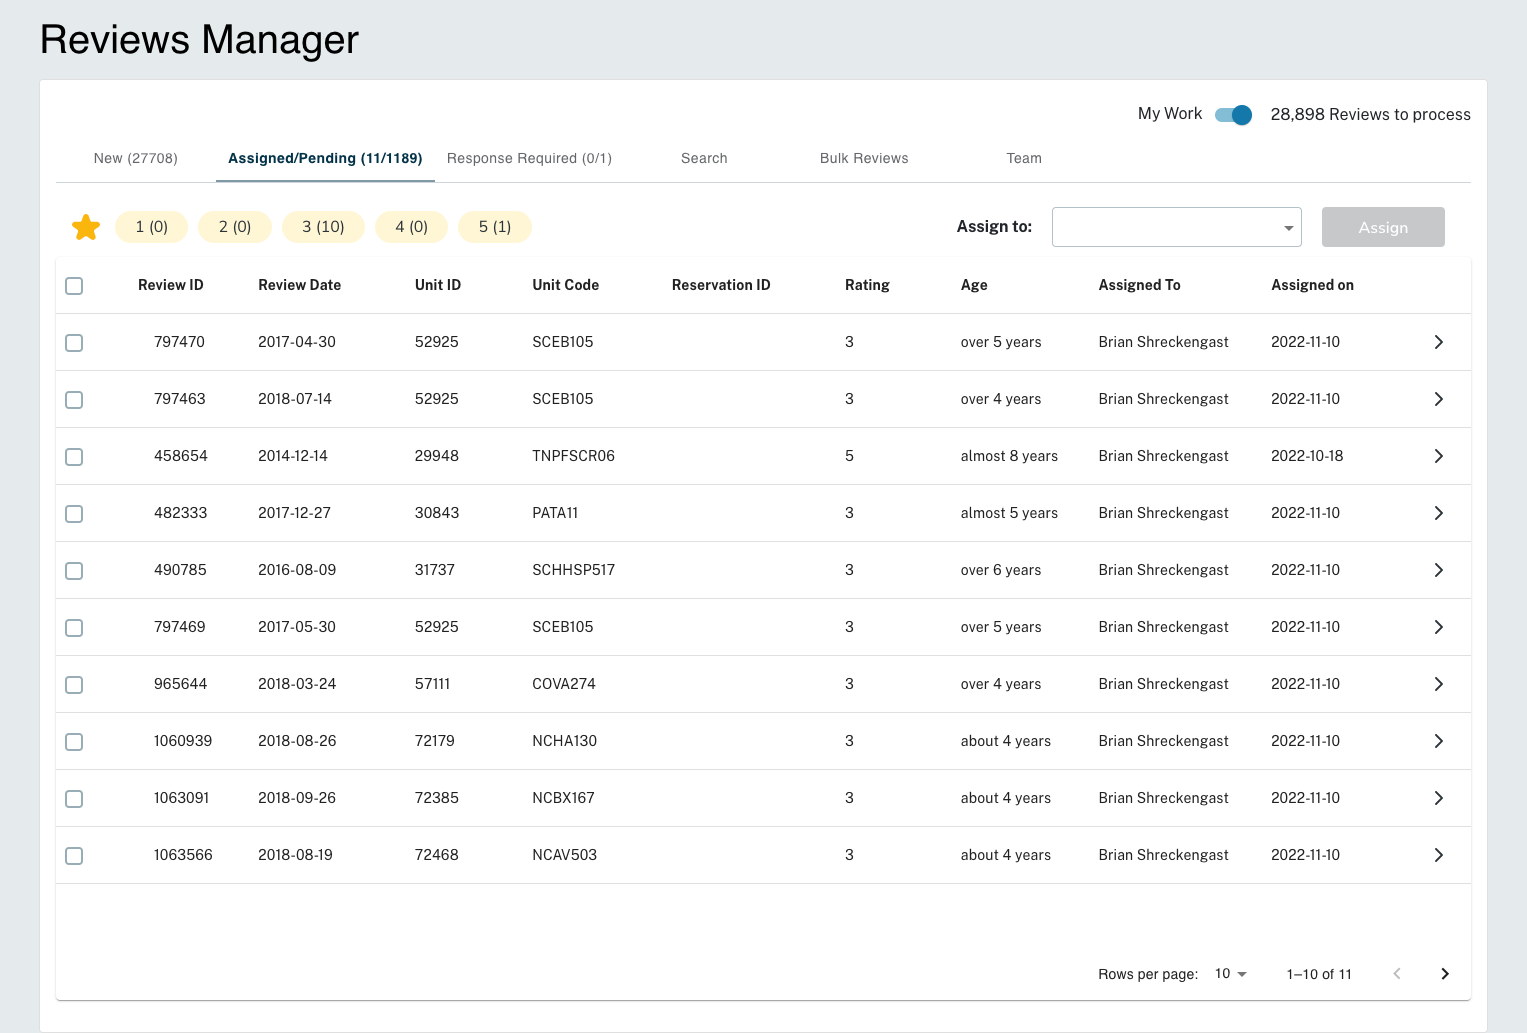Viewport: 1527px width, 1033px height.
Task: Click assigned date 2022-10-18
Action: coord(1307,456)
